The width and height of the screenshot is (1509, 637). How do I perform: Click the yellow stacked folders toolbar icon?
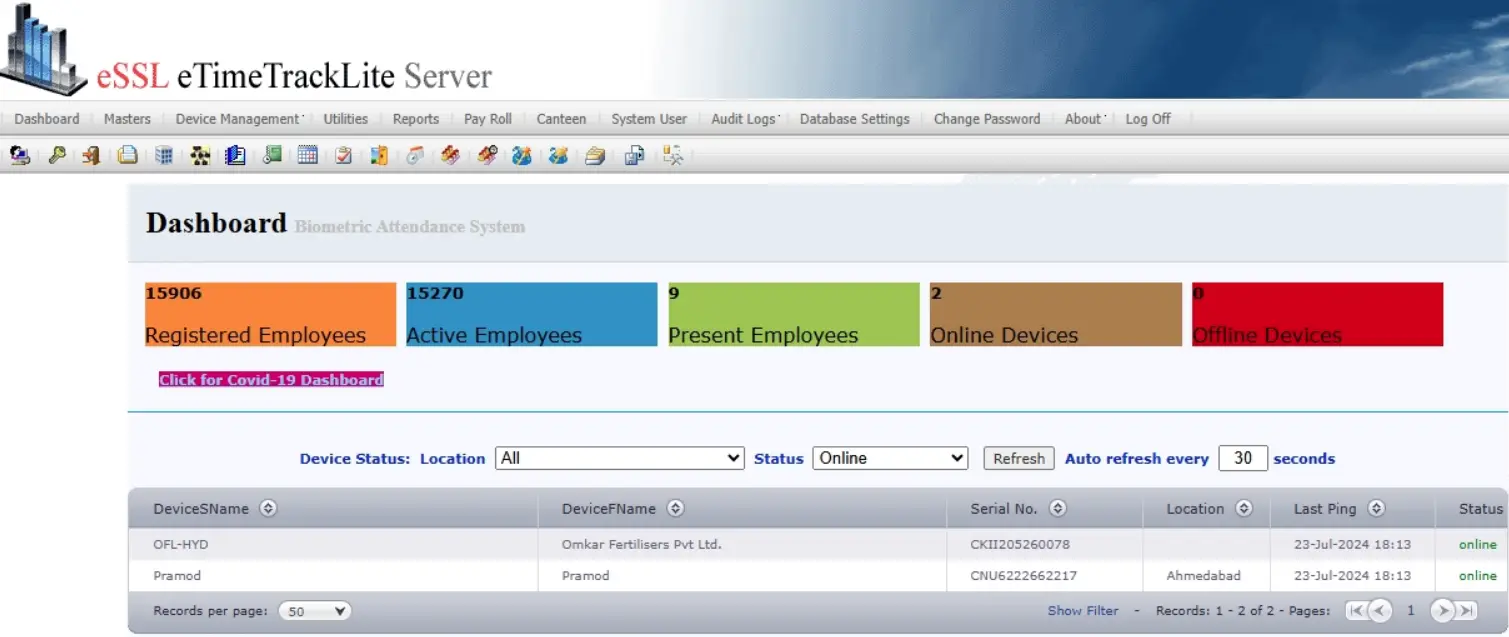(595, 155)
